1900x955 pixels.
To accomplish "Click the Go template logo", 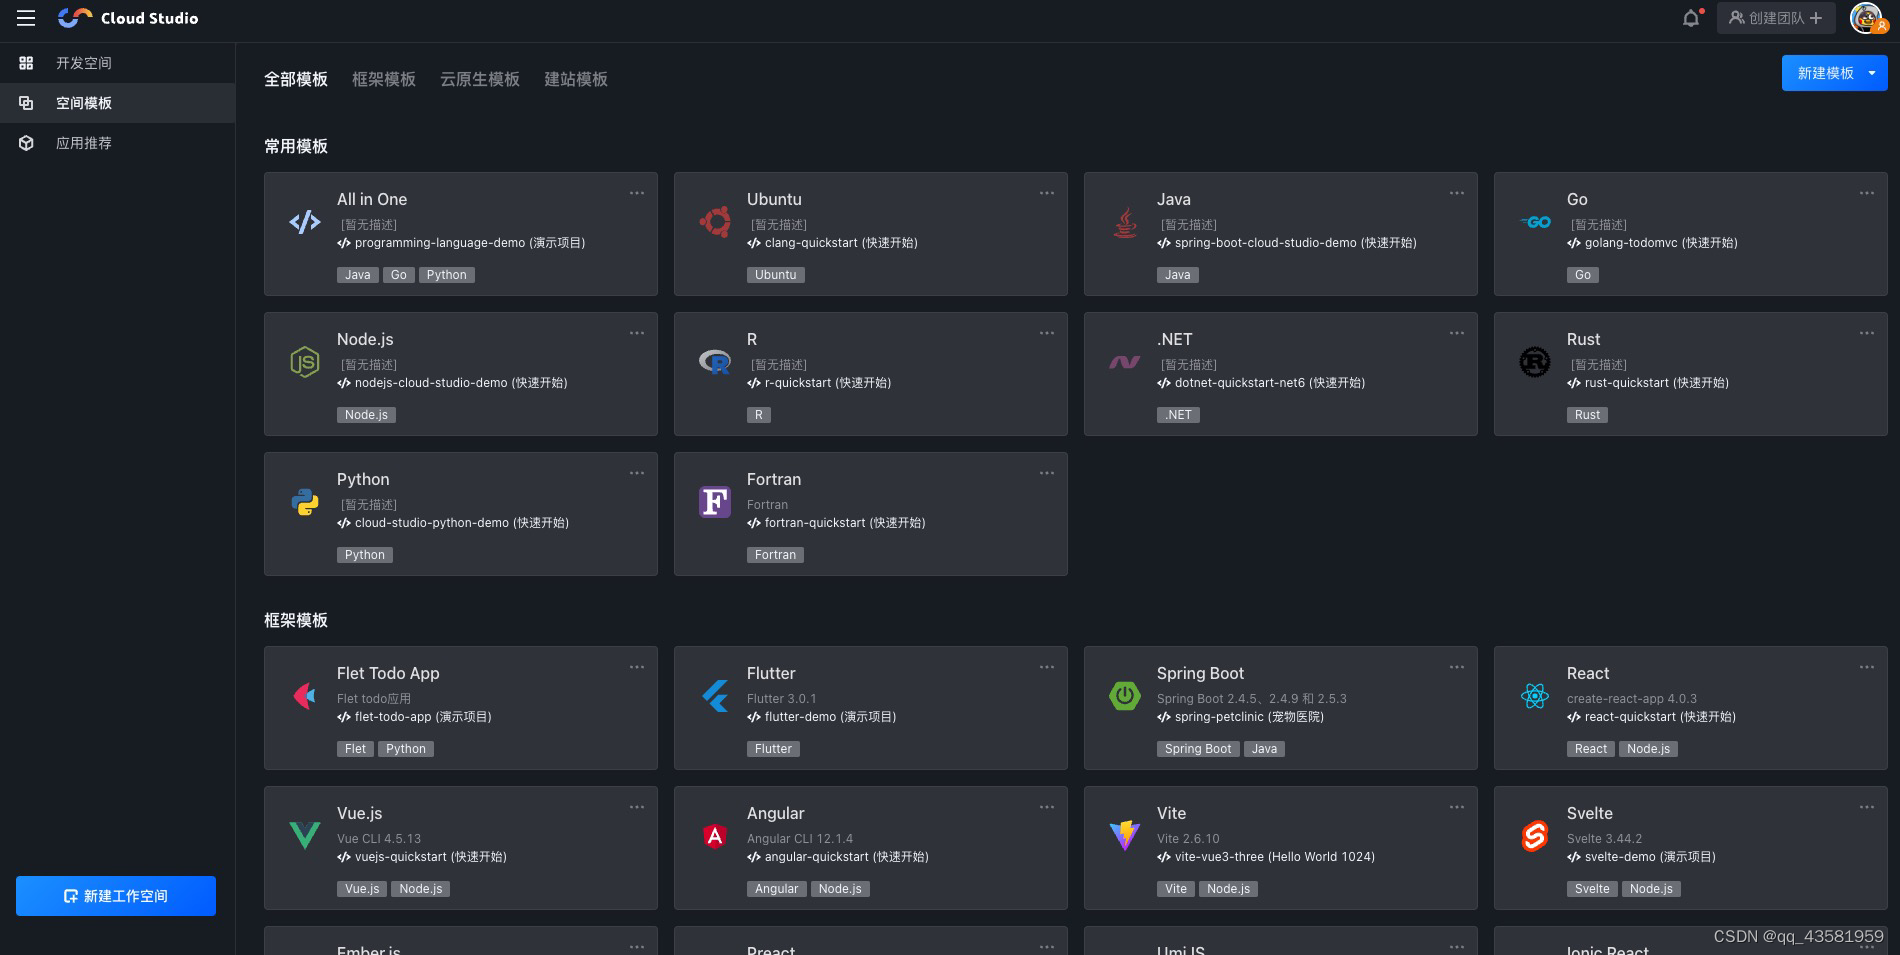I will coord(1535,222).
